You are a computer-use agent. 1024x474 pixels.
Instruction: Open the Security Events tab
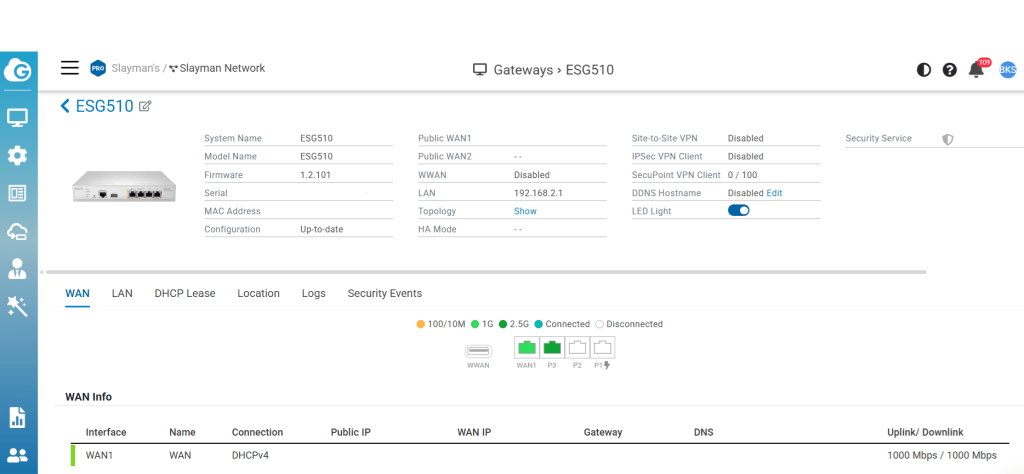tap(385, 293)
